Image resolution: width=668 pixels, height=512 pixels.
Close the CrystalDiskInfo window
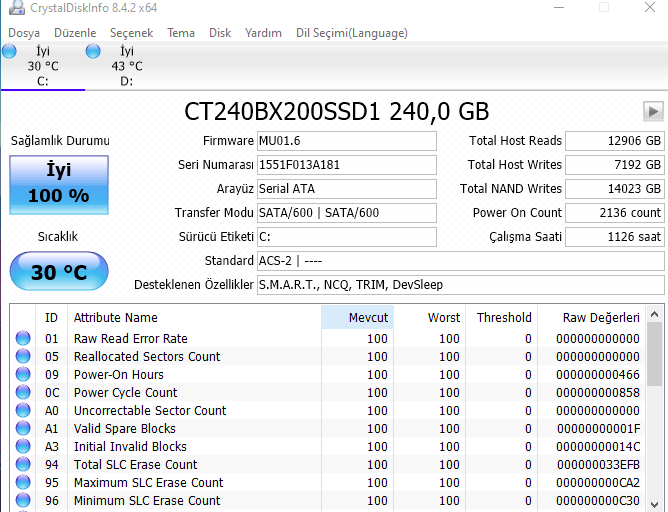[x=650, y=7]
